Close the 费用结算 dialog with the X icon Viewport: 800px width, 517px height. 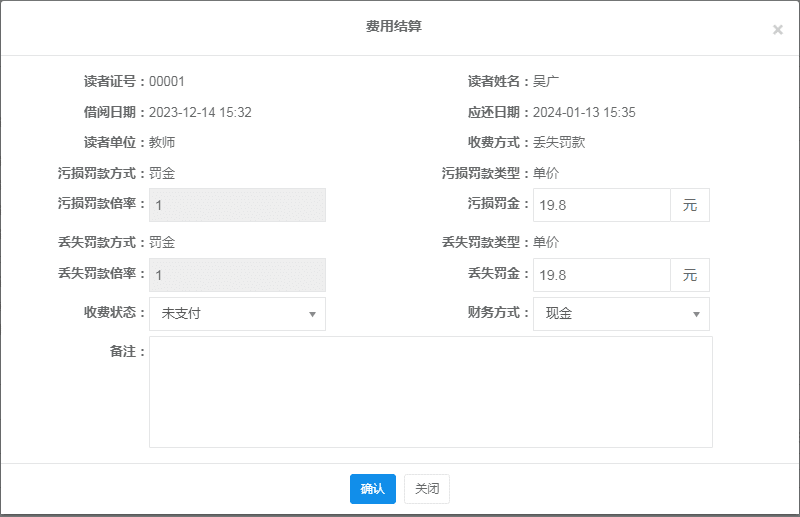(777, 30)
